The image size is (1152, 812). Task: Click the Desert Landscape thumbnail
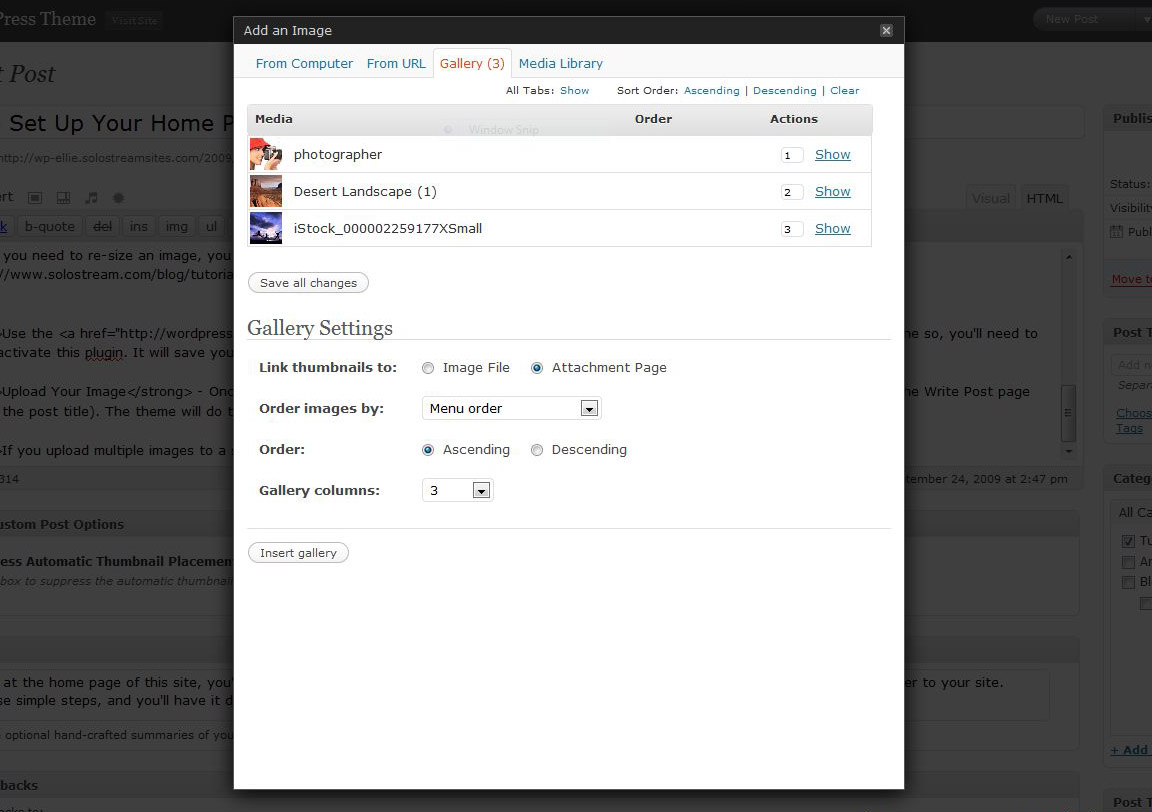coord(265,191)
